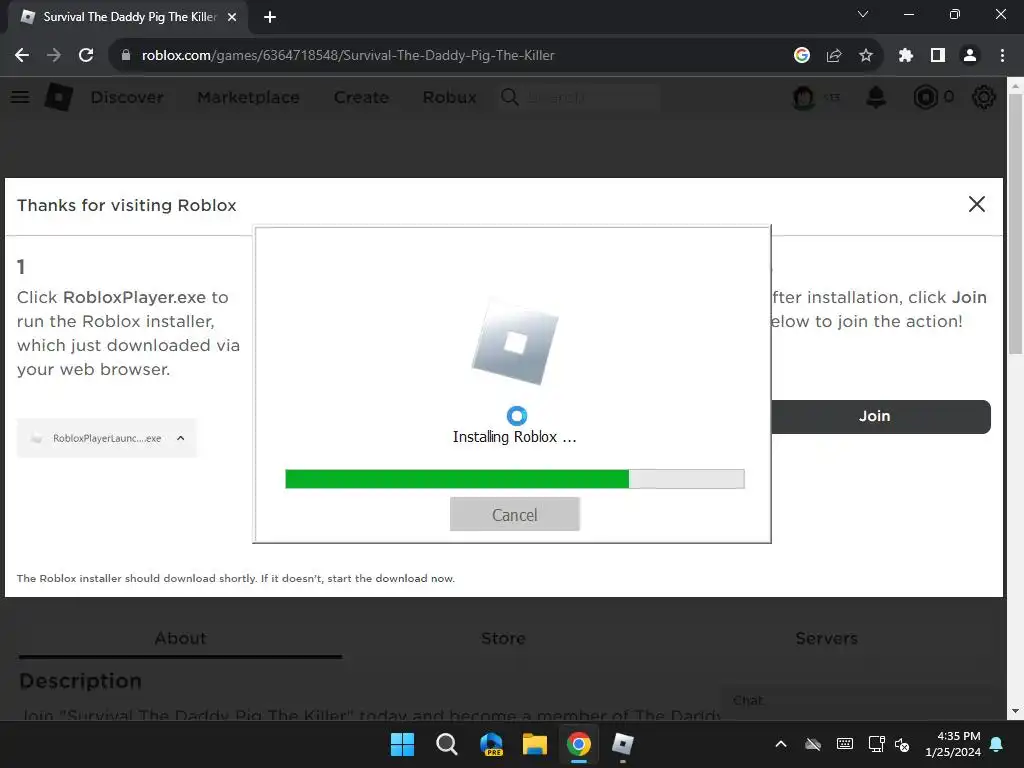Click the padlock site info icon

(126, 55)
